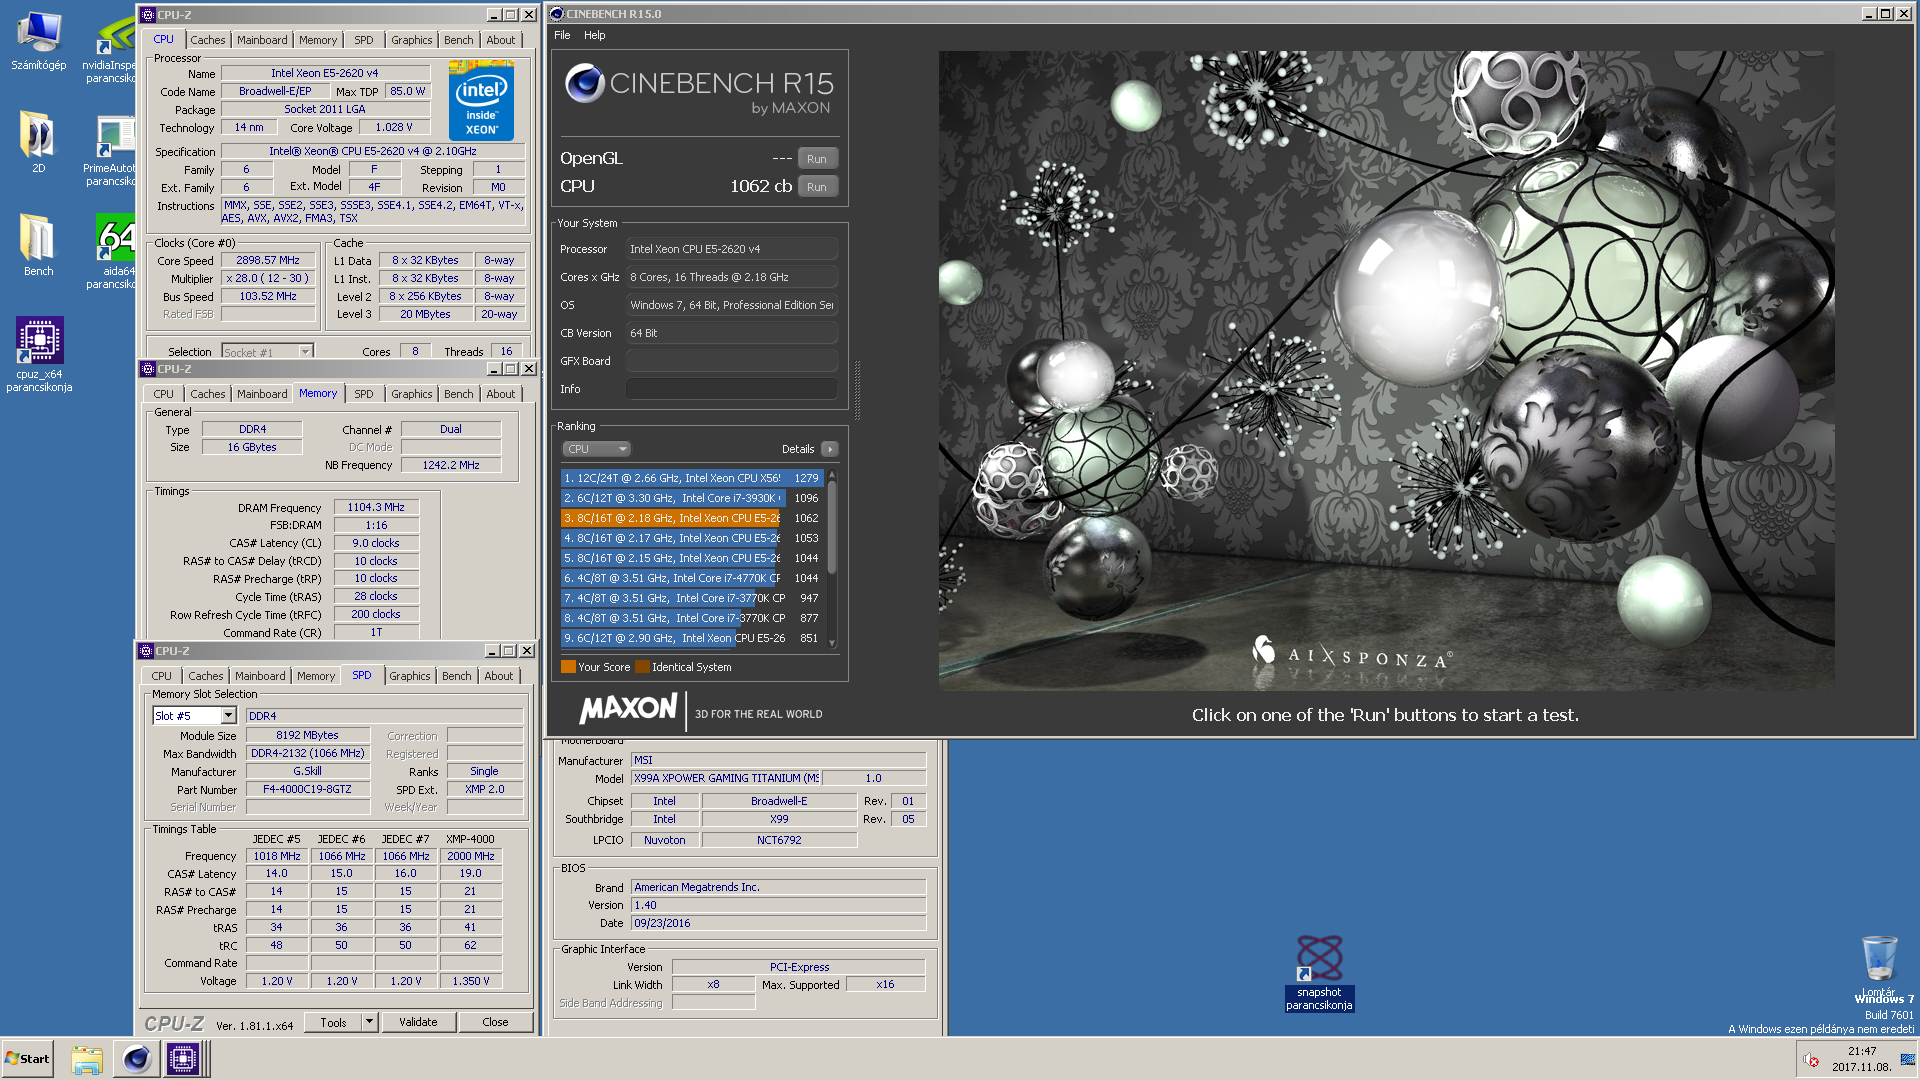Screen dimensions: 1920x1080
Task: Switch to the Mainboard tab in the top CPU-Z window
Action: (262, 40)
